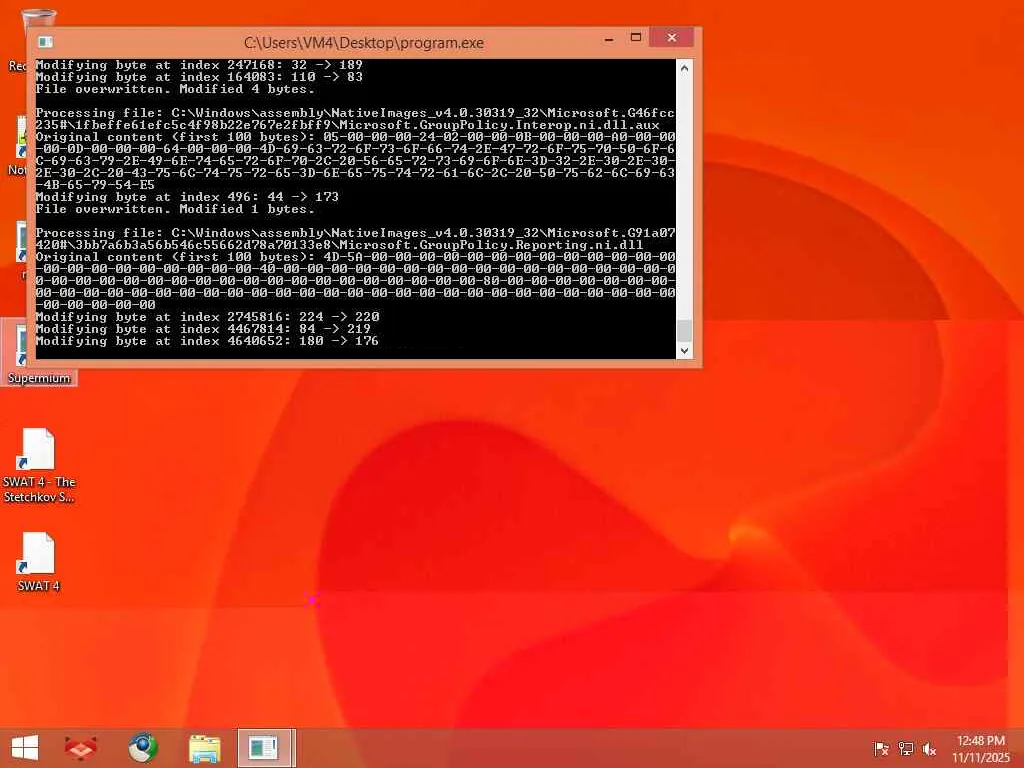Maximize the program.exe console window
This screenshot has height=768, width=1024.
tap(635, 38)
